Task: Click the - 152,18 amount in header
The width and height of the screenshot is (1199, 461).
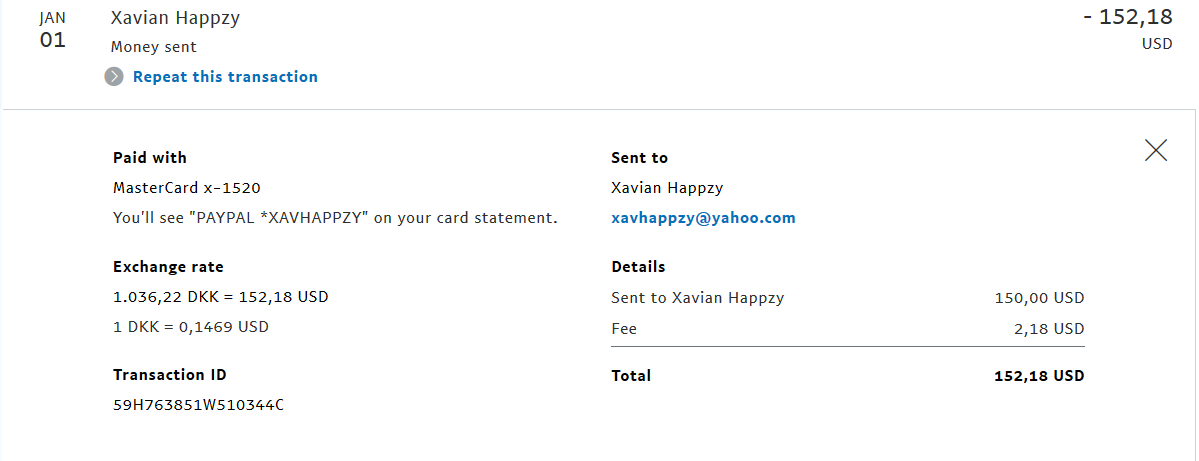Action: (1128, 17)
